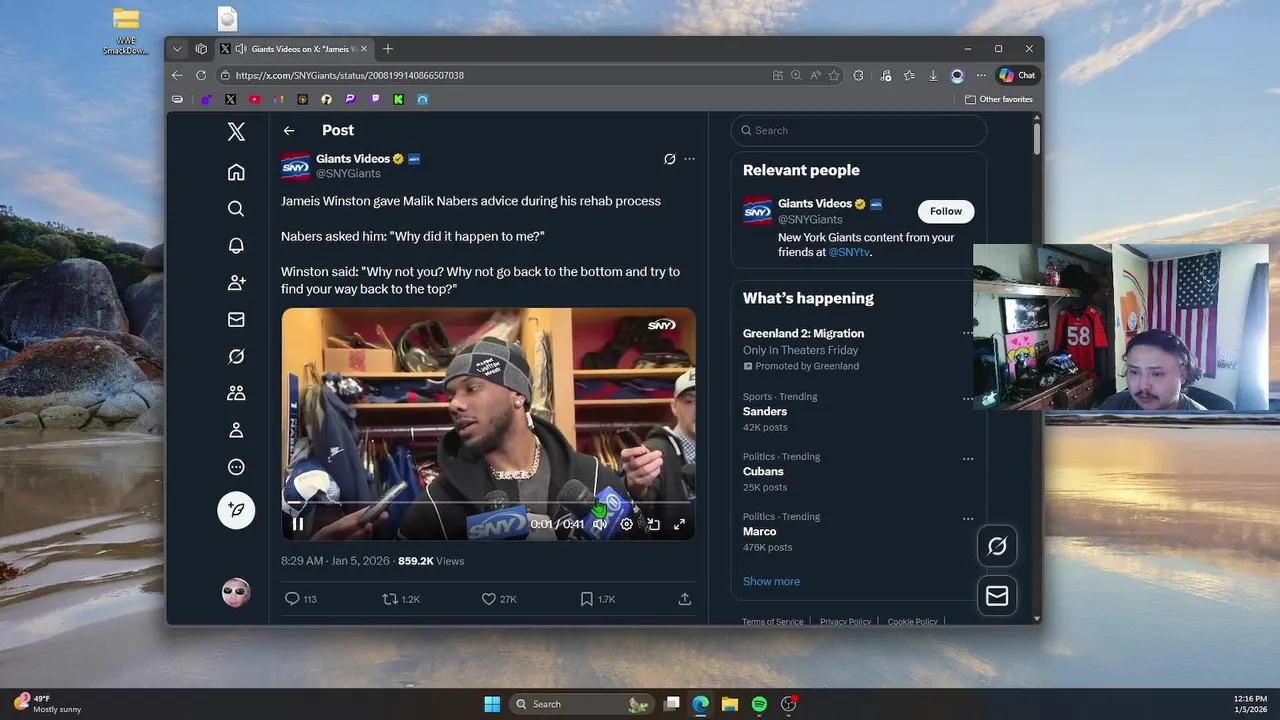Open the More circle menu in sidebar
Image resolution: width=1280 pixels, height=720 pixels.
pos(236,467)
